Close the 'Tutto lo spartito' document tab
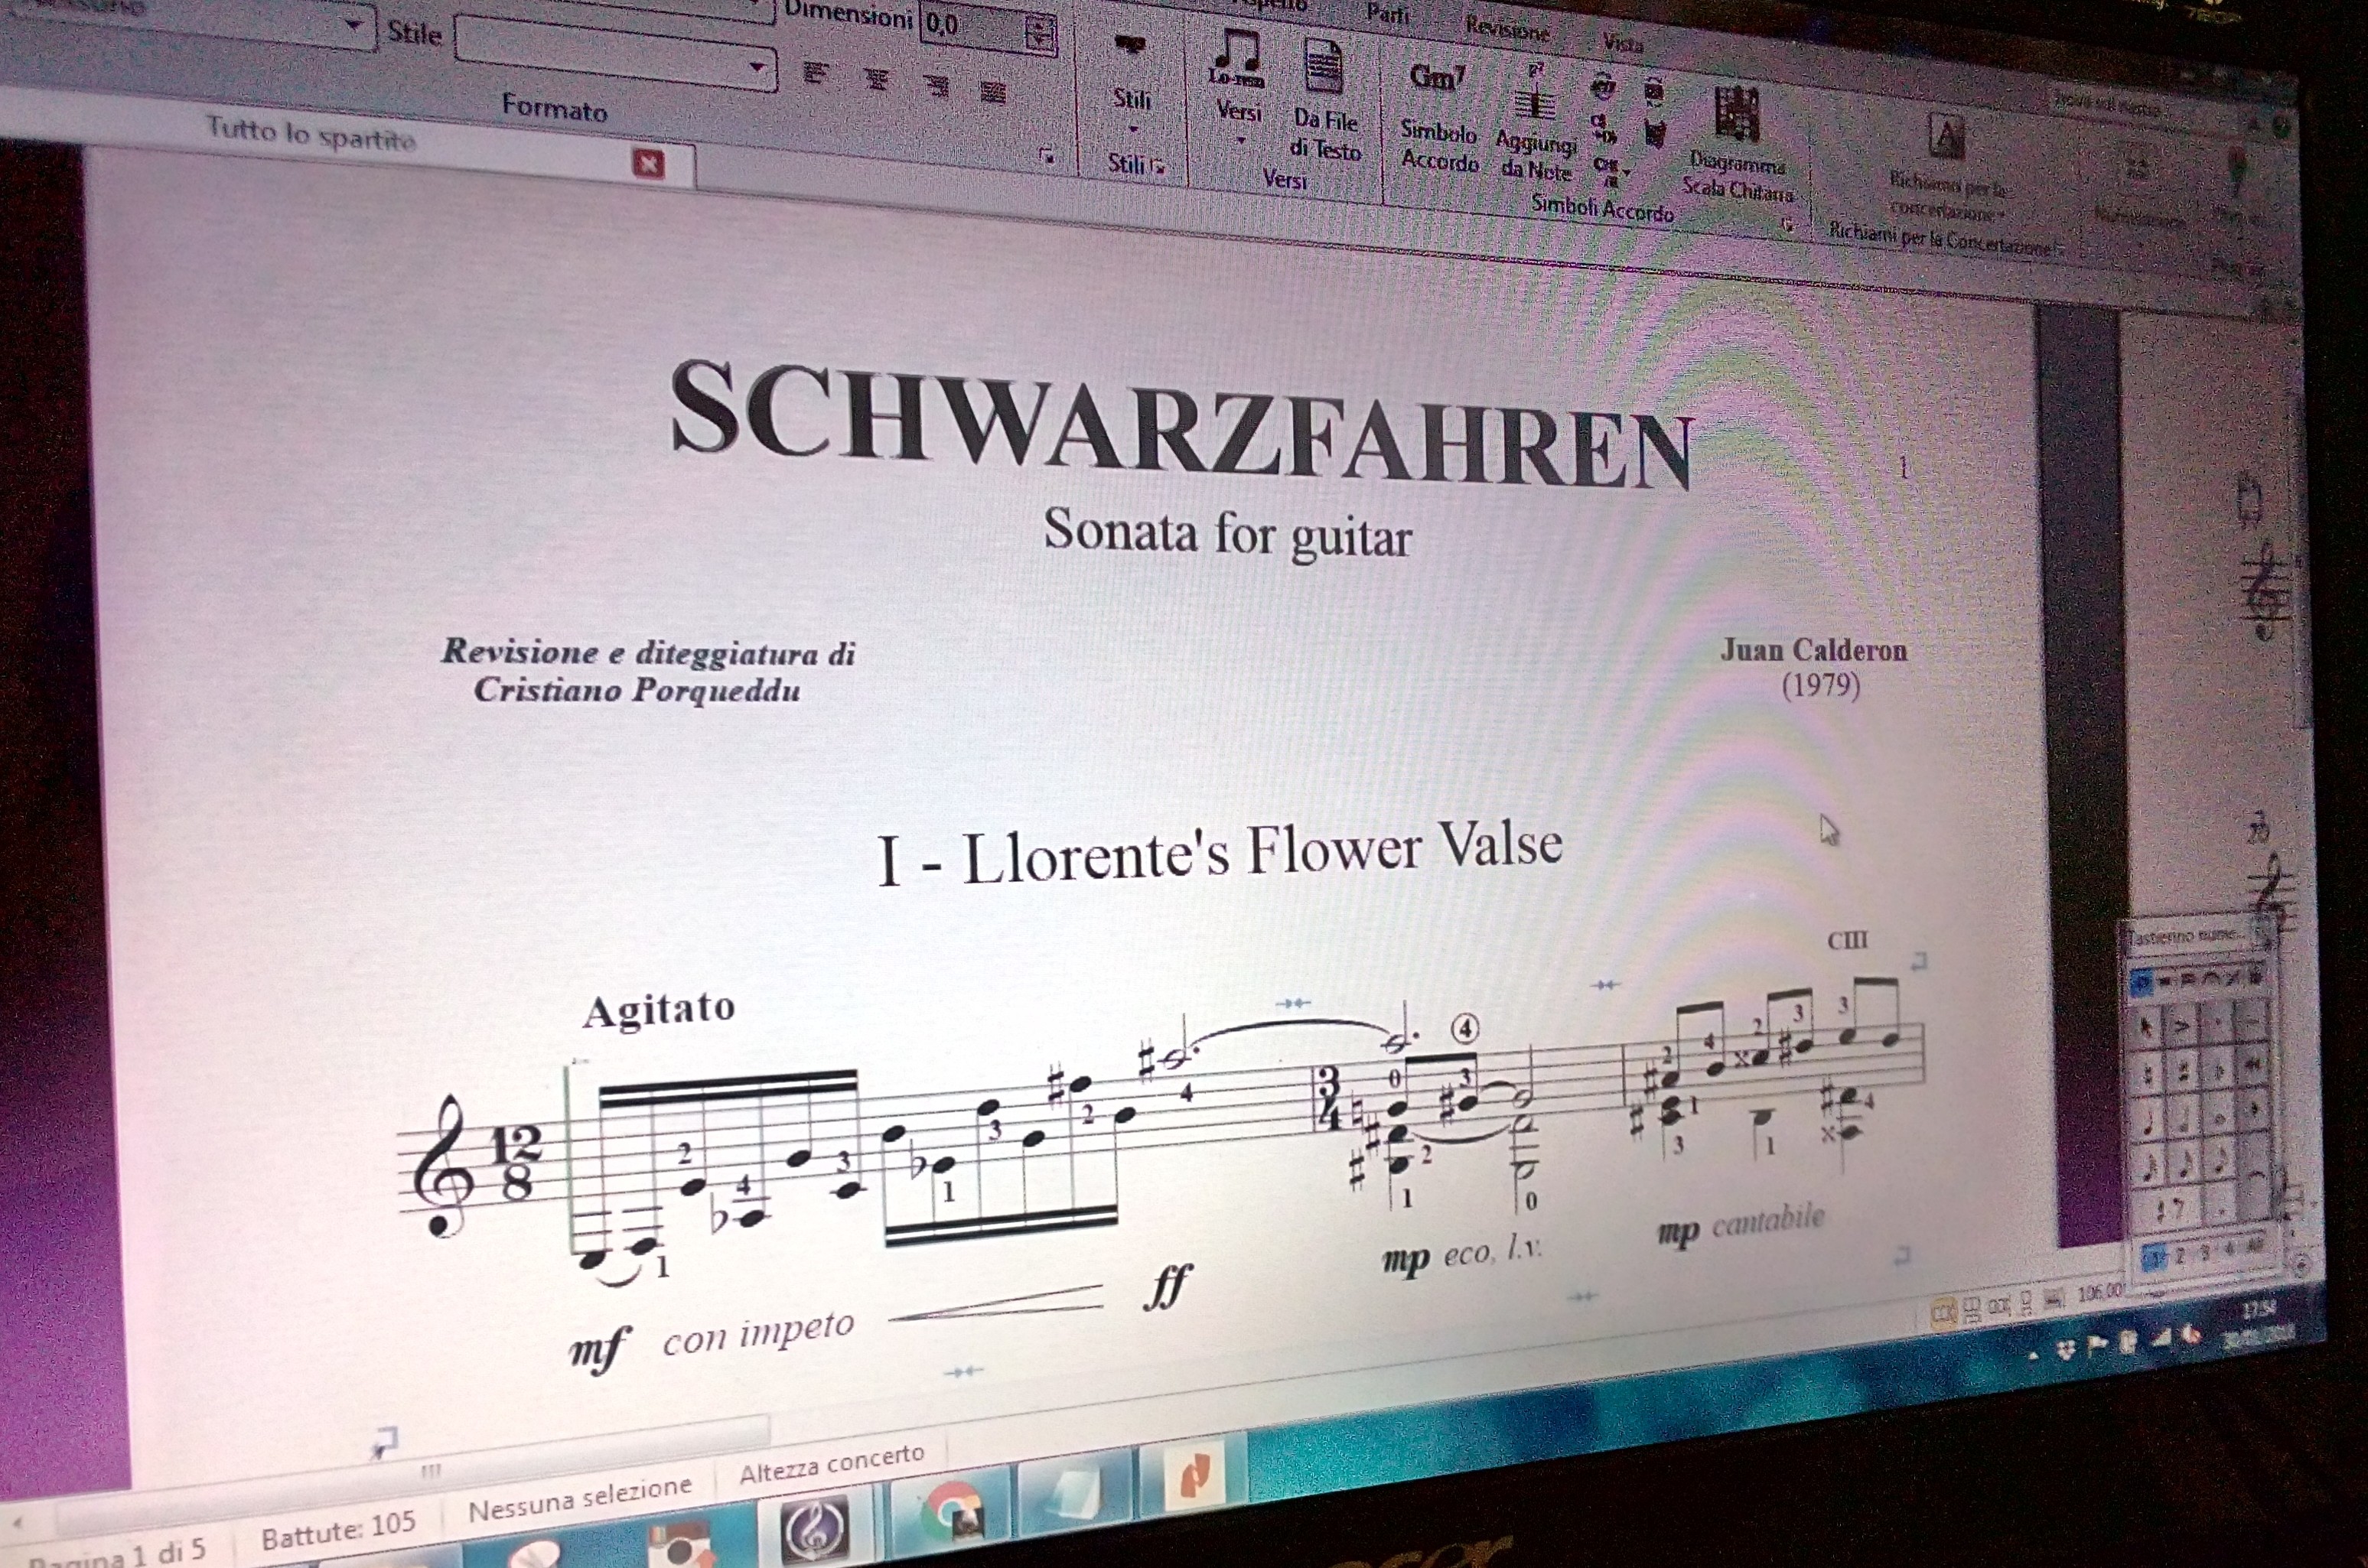Screen dimensions: 2368x1568 (x=649, y=163)
